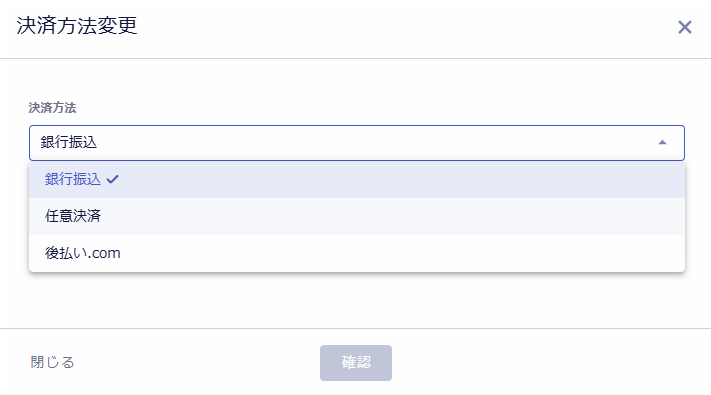711x395 pixels.
Task: Select the 銀行振込 option in the list
Action: pos(357,180)
